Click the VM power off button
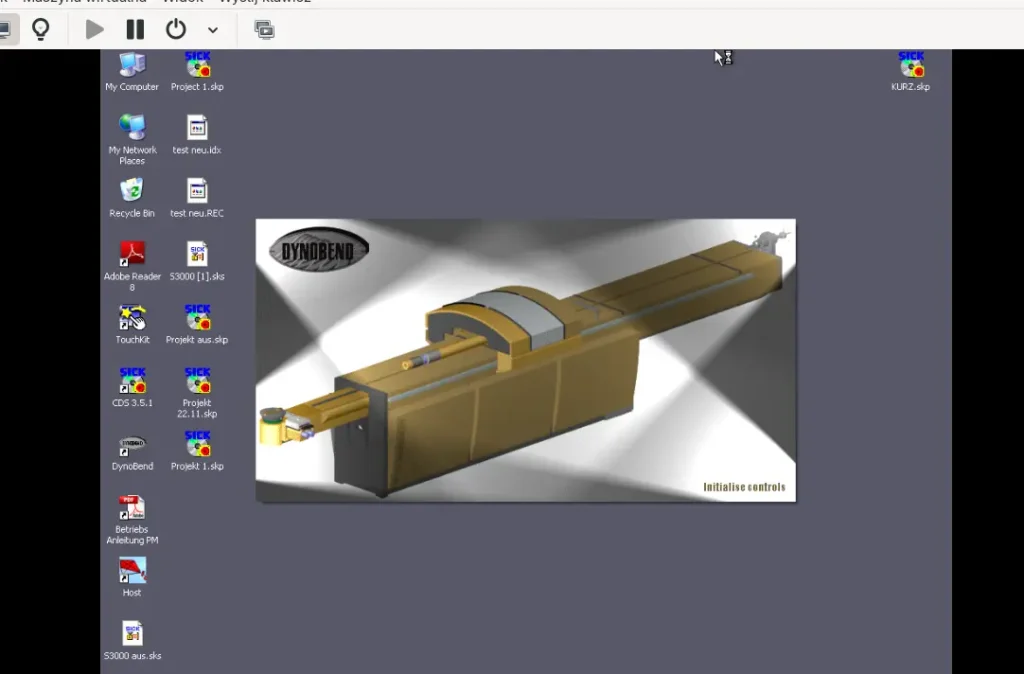The image size is (1024, 674). [176, 30]
